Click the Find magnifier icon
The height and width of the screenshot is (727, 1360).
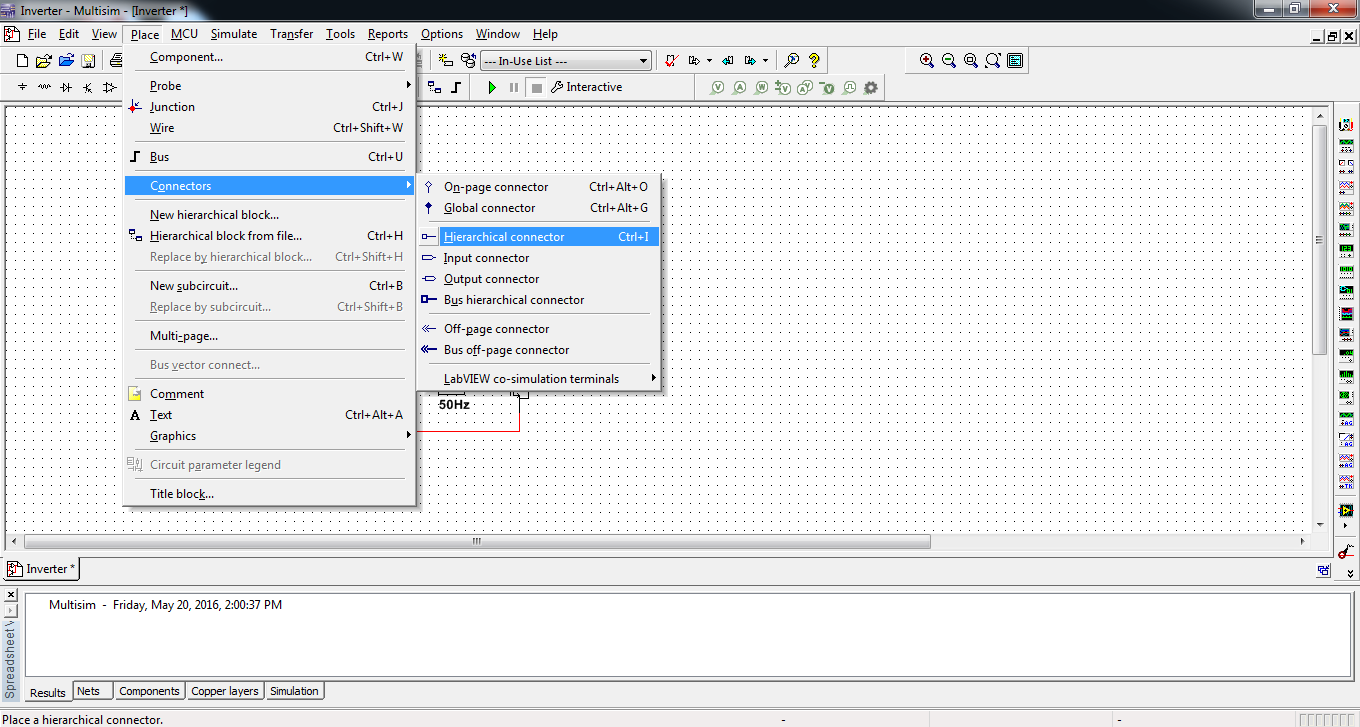click(x=791, y=61)
